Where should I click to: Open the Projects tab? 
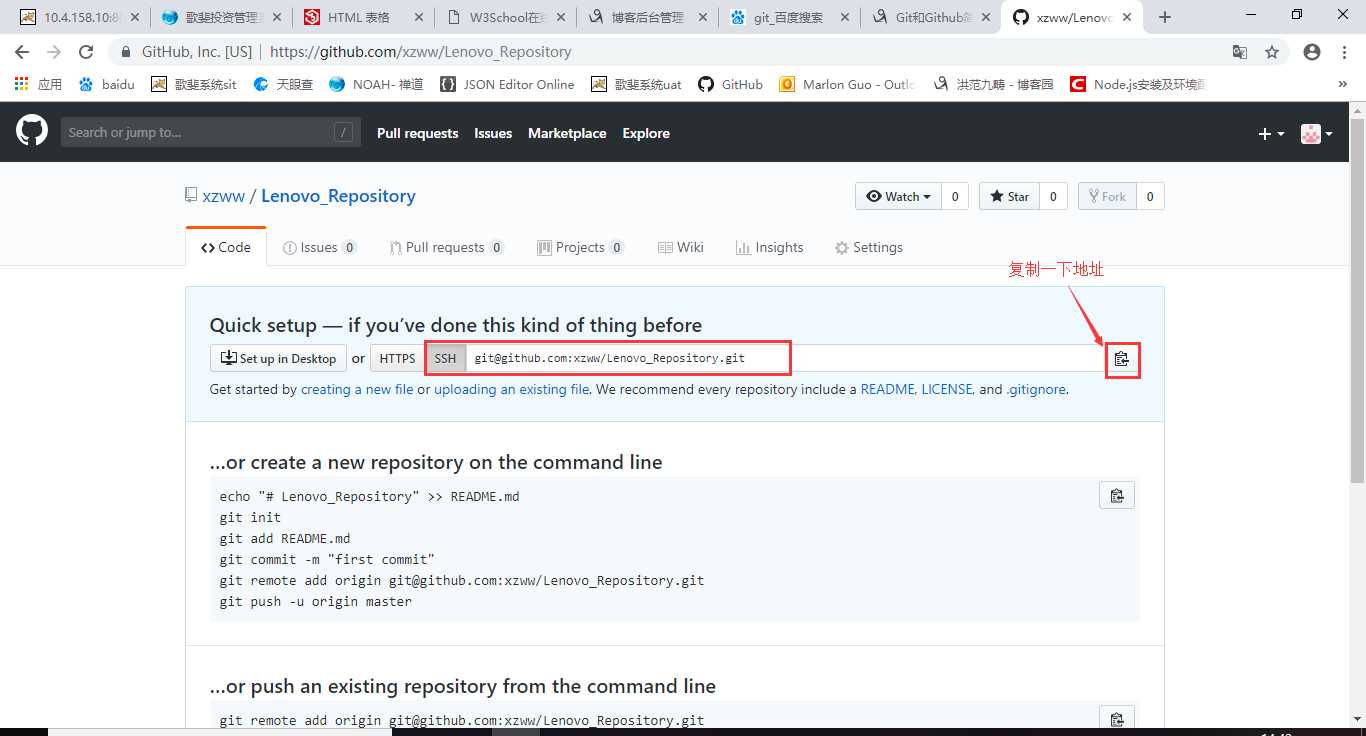coord(580,247)
